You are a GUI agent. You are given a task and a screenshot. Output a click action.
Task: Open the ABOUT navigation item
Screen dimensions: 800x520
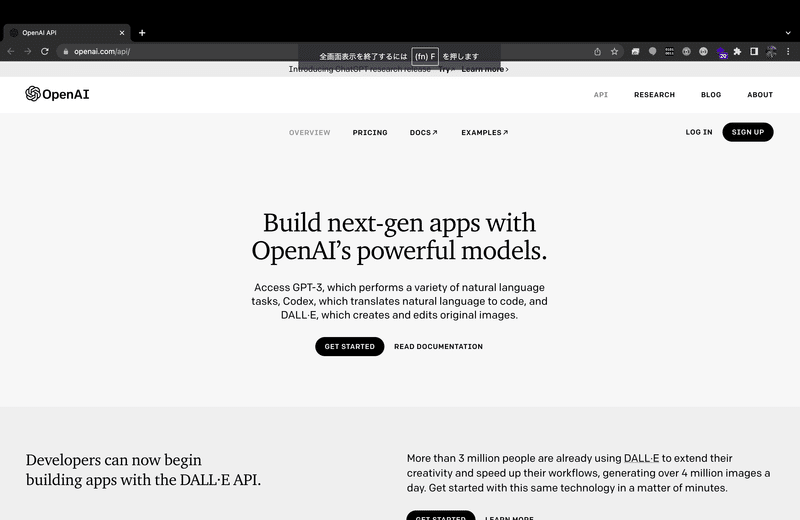point(760,95)
